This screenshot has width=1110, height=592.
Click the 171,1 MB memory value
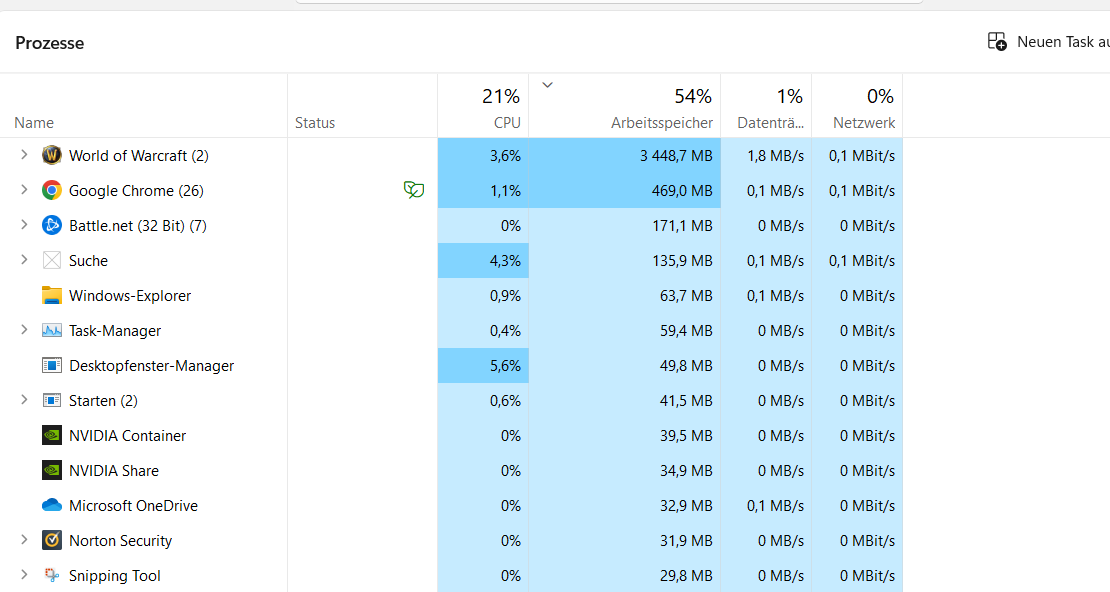pos(682,225)
